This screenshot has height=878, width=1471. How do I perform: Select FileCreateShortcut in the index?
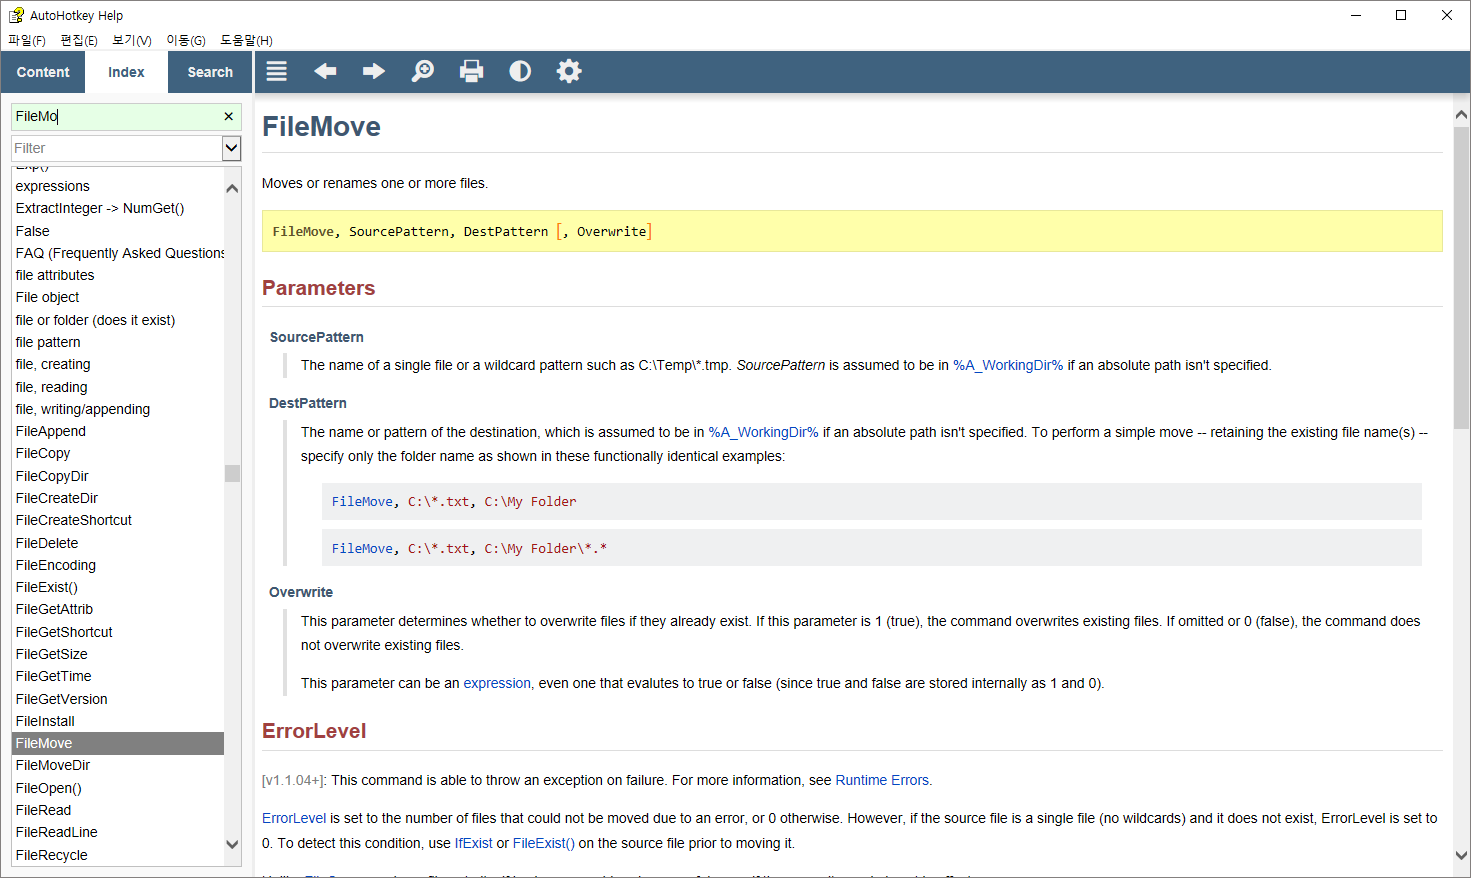(118, 520)
